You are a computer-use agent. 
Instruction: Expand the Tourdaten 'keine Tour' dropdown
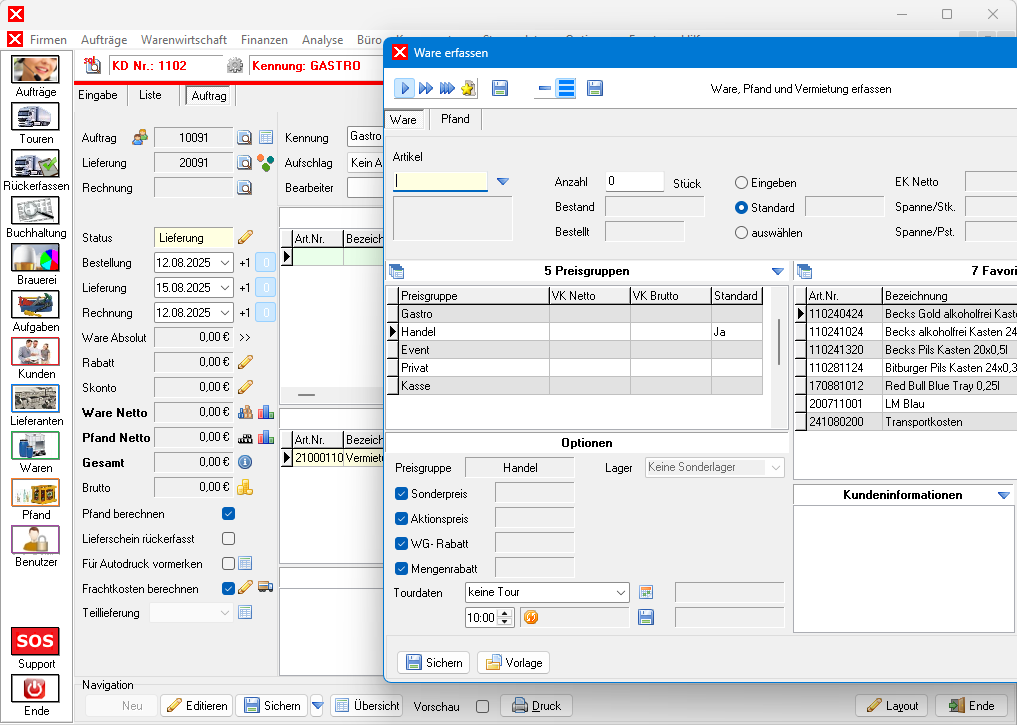click(x=619, y=592)
